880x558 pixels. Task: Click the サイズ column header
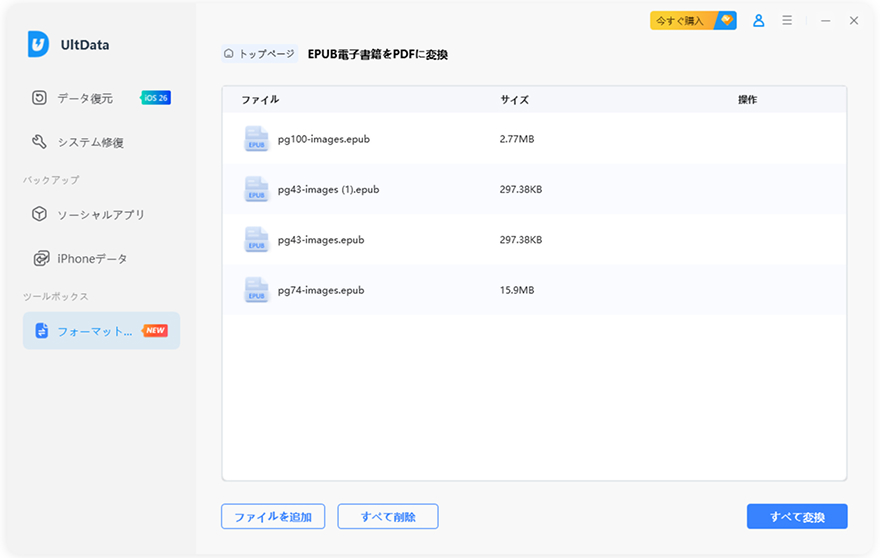514,100
